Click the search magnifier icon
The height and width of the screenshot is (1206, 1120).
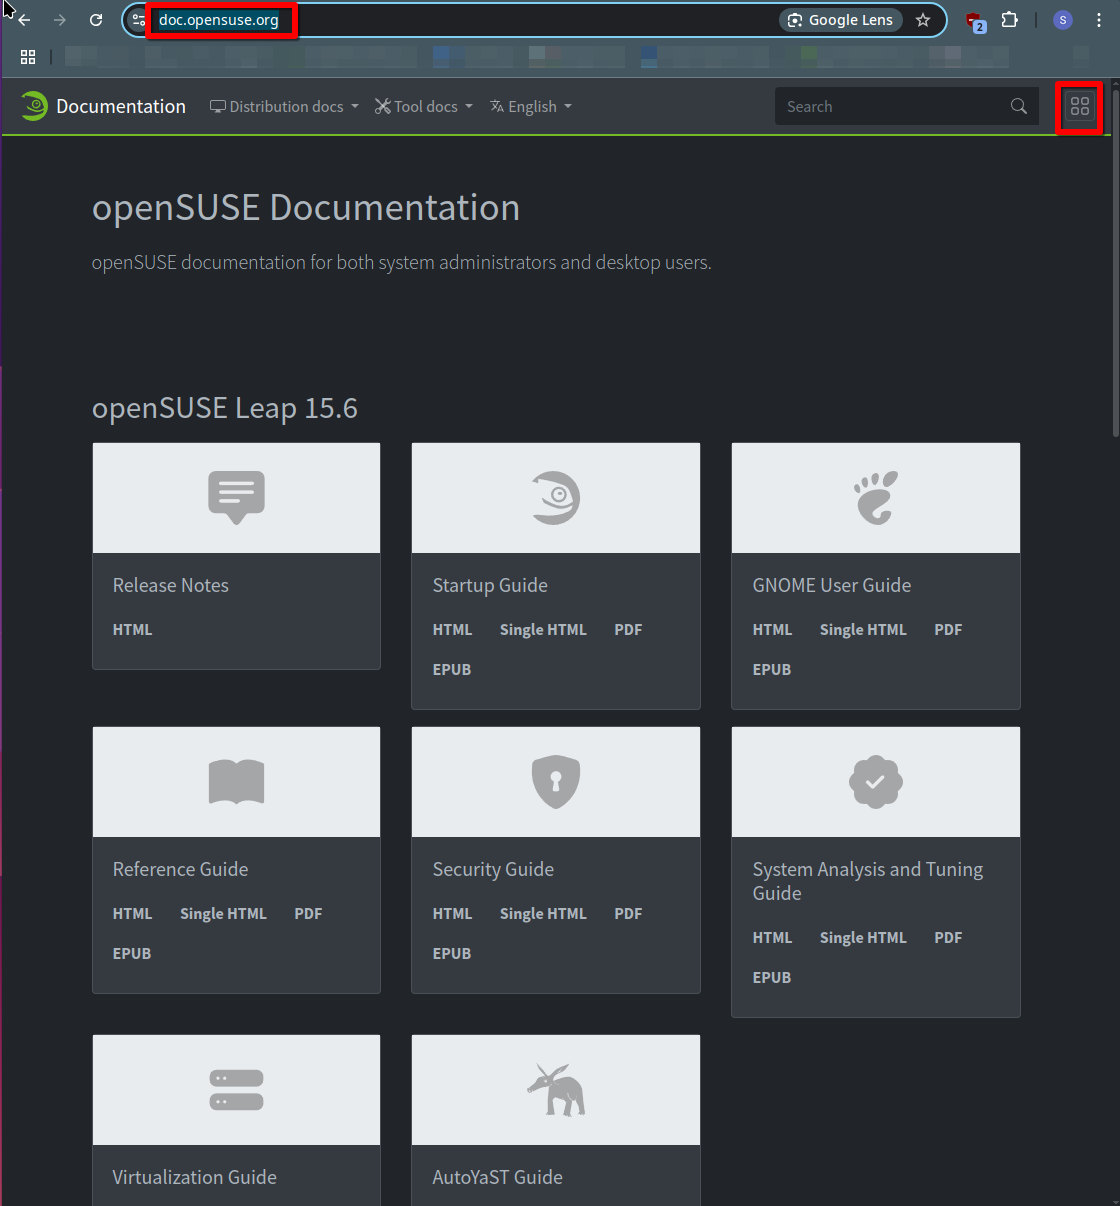[1019, 106]
